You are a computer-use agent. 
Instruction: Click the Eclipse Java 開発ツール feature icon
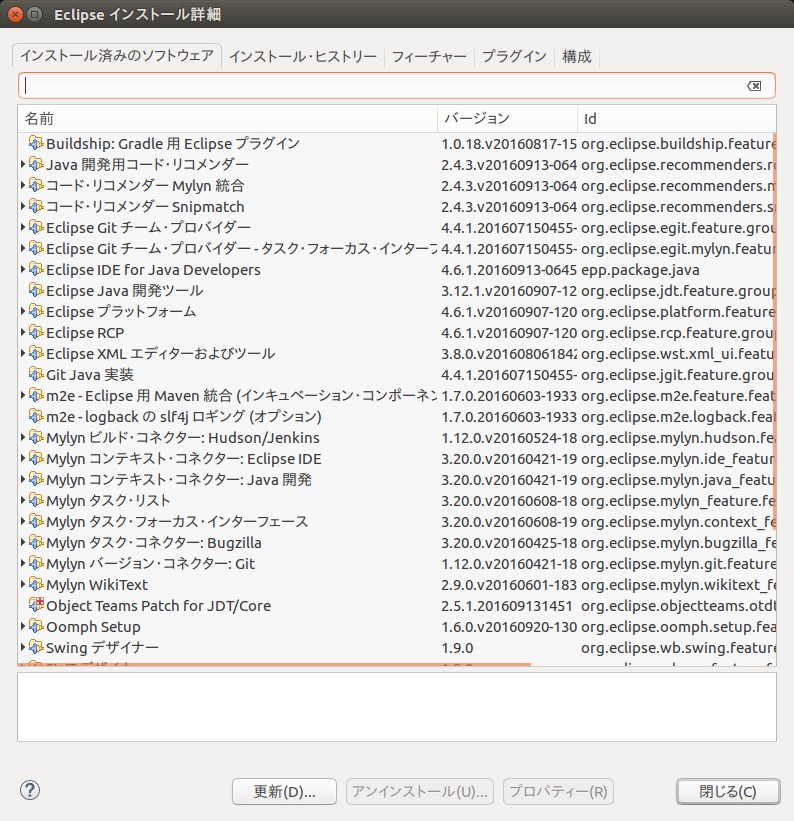pyautogui.click(x=36, y=290)
